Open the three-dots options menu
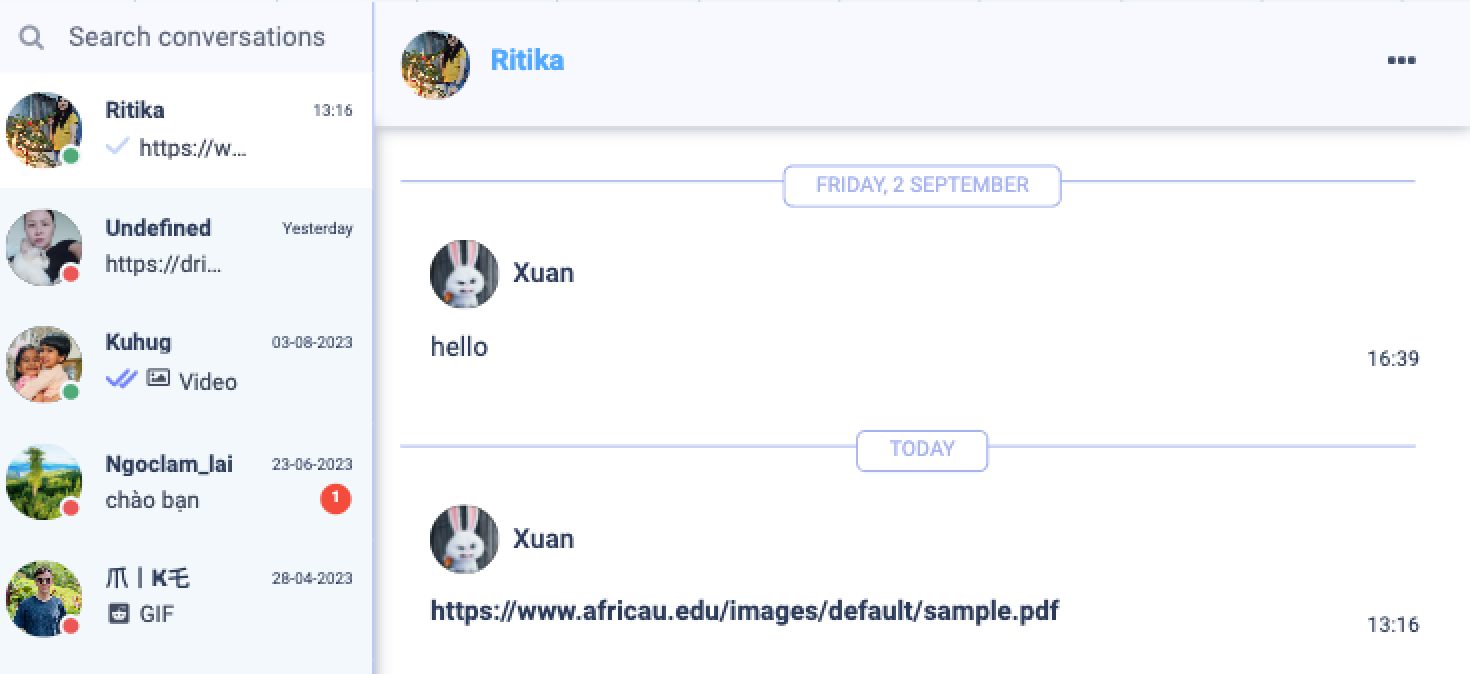Image resolution: width=1470 pixels, height=674 pixels. coord(1401,60)
